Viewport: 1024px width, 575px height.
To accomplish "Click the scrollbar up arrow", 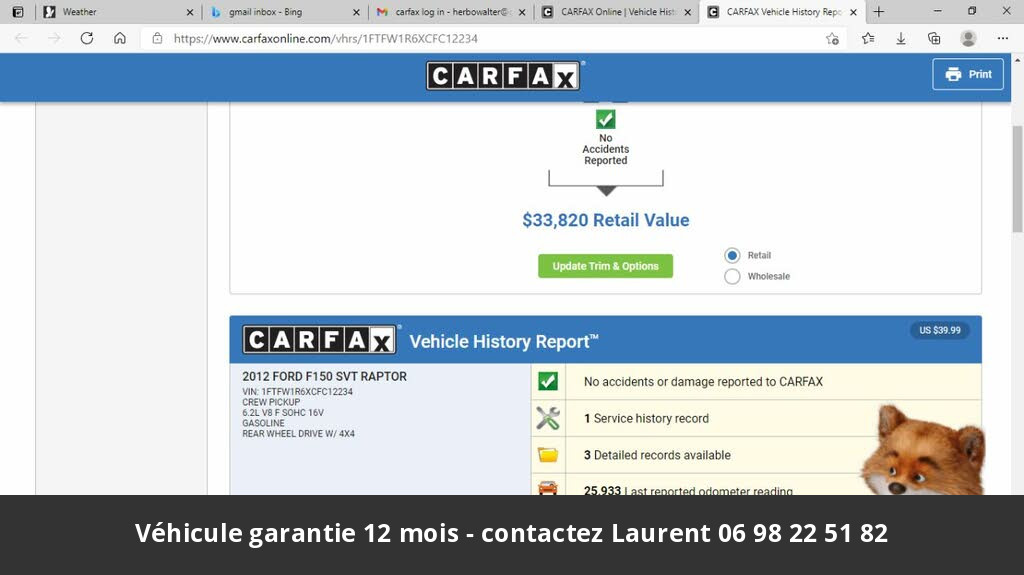I will tap(1017, 59).
